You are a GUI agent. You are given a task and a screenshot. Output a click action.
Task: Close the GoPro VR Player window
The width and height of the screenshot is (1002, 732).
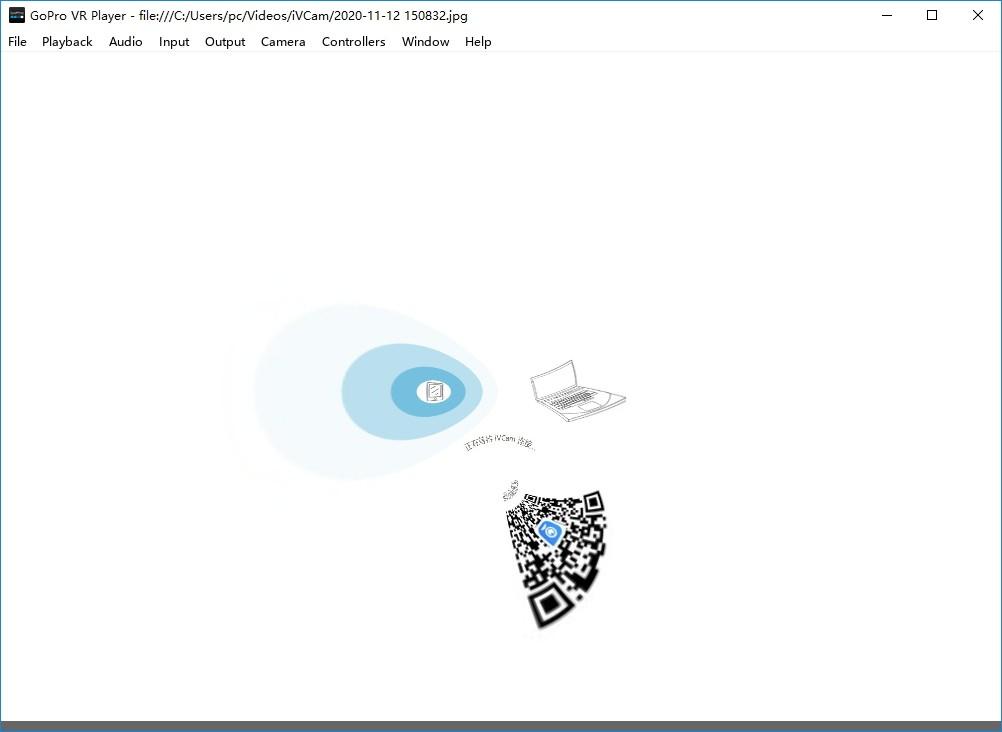978,15
